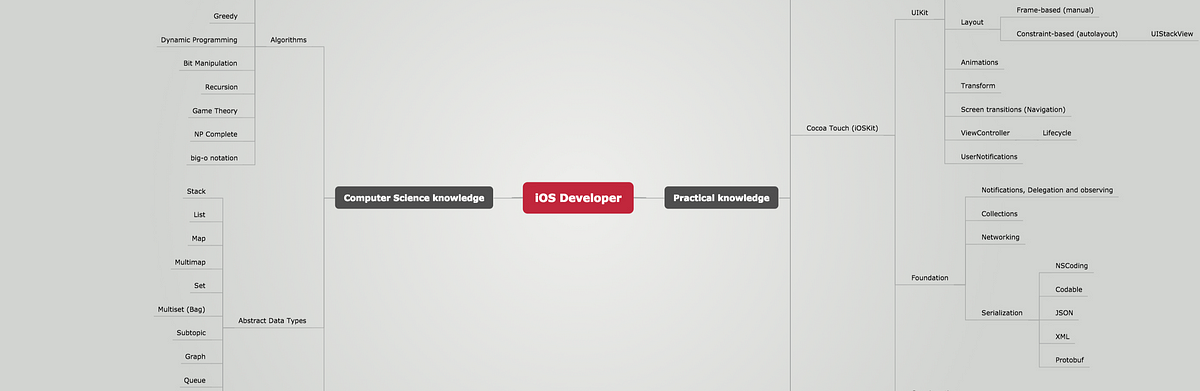
Task: Click Notifications, Delegation and observing node
Action: (1047, 190)
